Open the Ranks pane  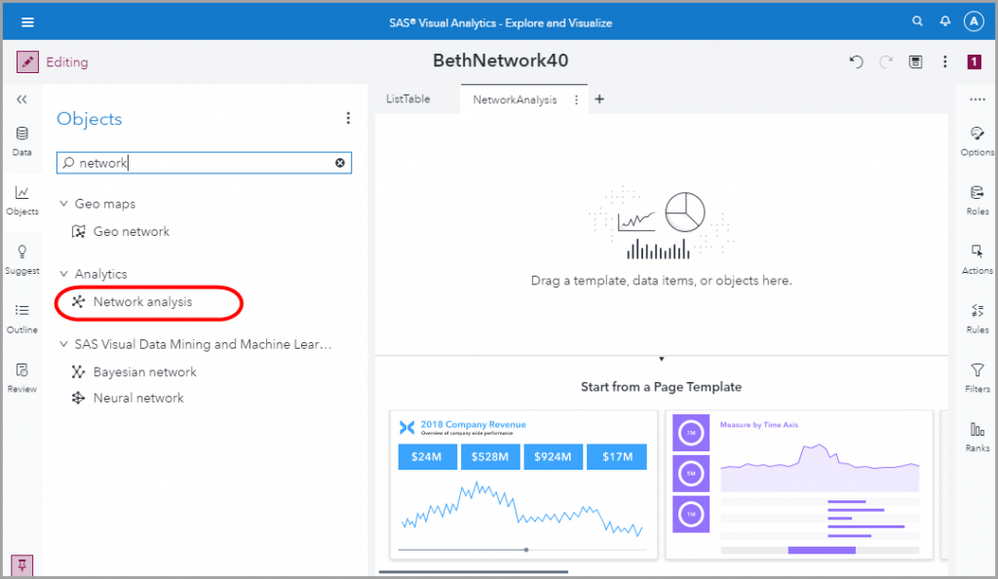[977, 436]
